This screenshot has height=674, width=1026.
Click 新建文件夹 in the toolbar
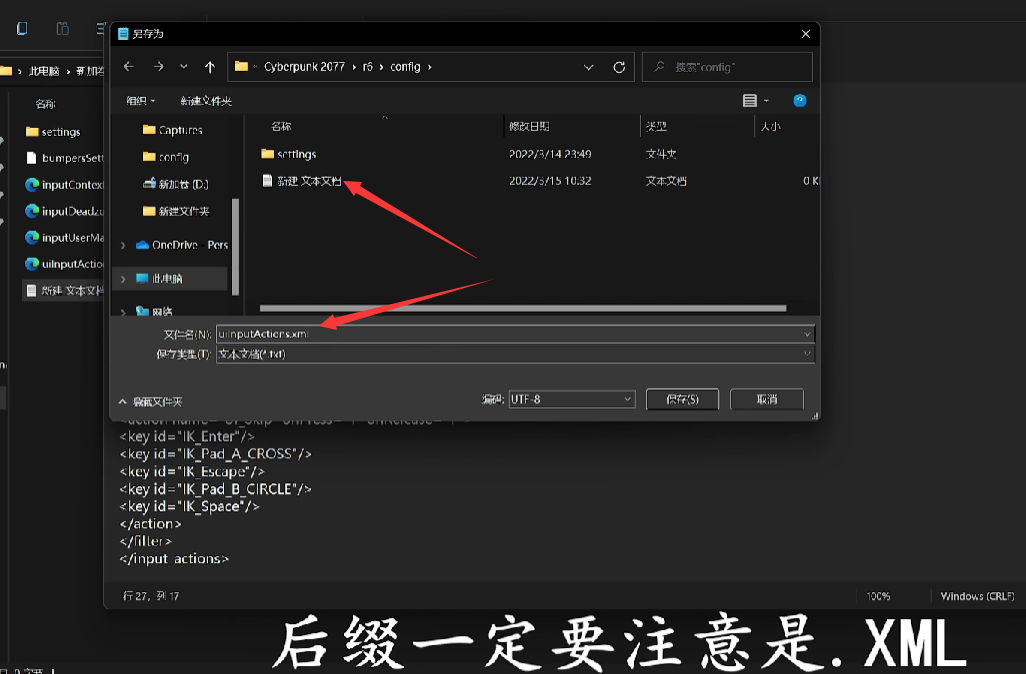point(206,101)
